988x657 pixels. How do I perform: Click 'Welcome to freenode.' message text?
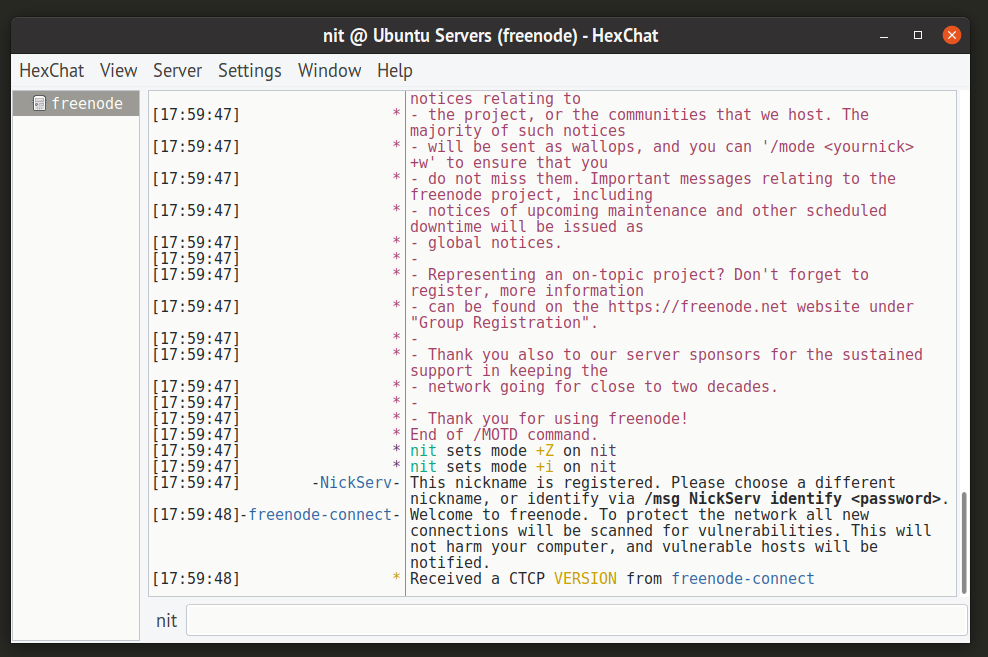pos(500,515)
